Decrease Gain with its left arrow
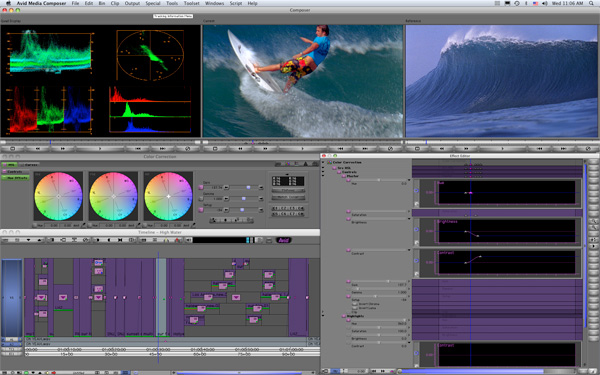This screenshot has height=375, width=600. [226, 188]
